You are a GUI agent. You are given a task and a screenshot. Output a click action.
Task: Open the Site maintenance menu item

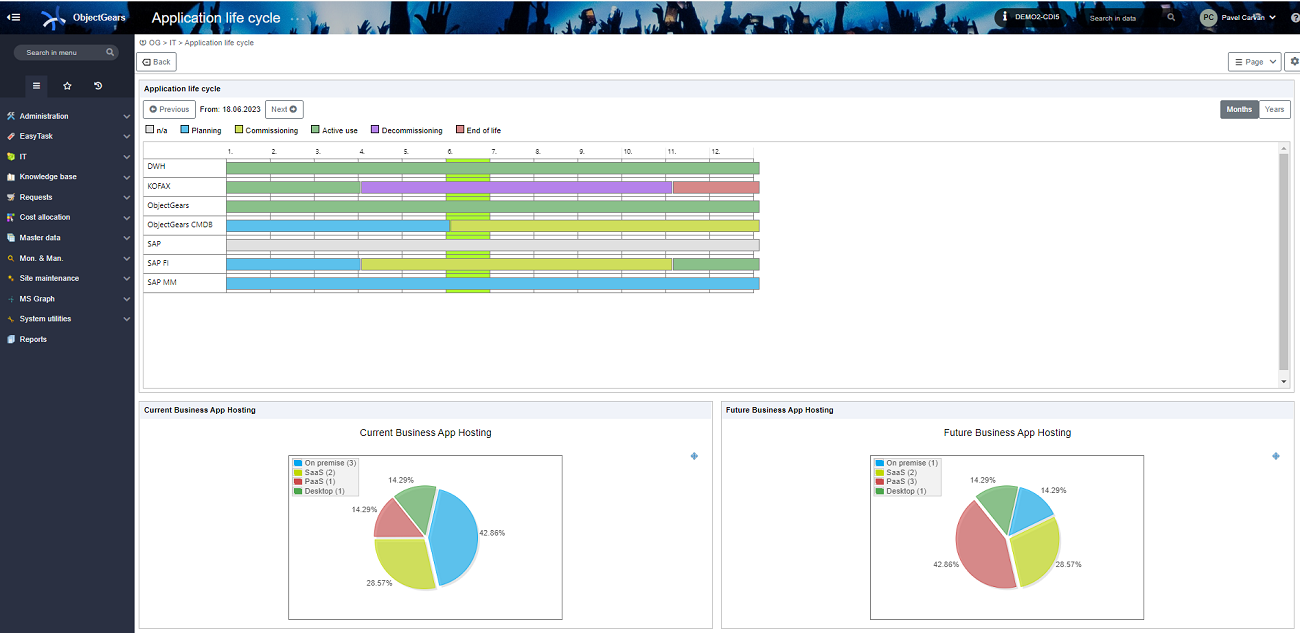pos(49,278)
